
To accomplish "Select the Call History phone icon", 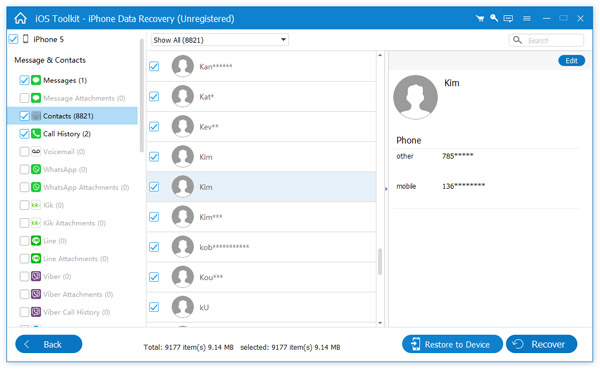I will pyautogui.click(x=36, y=134).
